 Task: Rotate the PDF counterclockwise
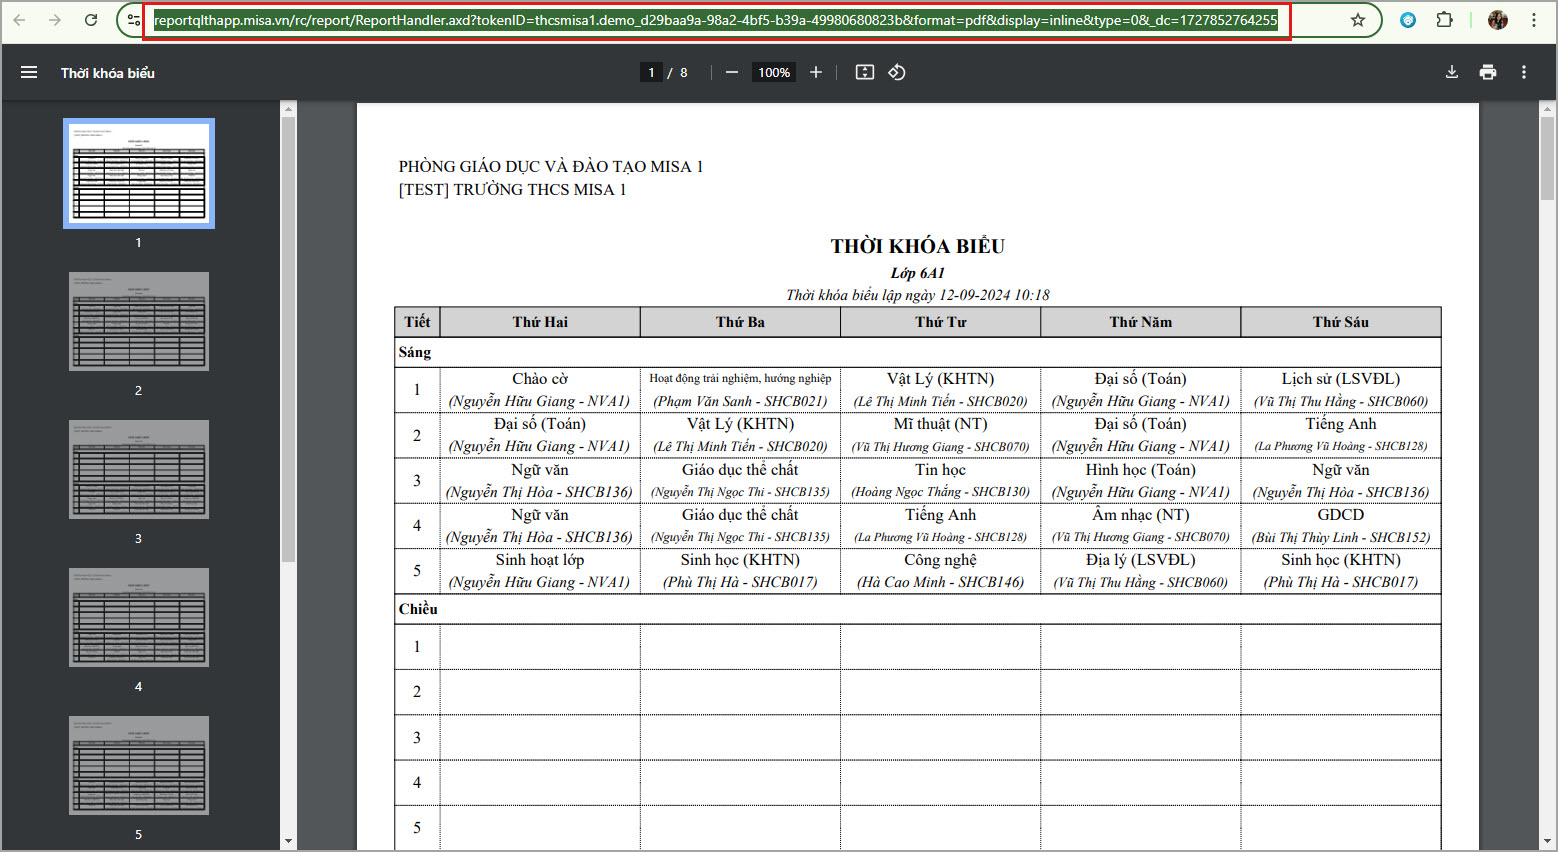(x=897, y=72)
